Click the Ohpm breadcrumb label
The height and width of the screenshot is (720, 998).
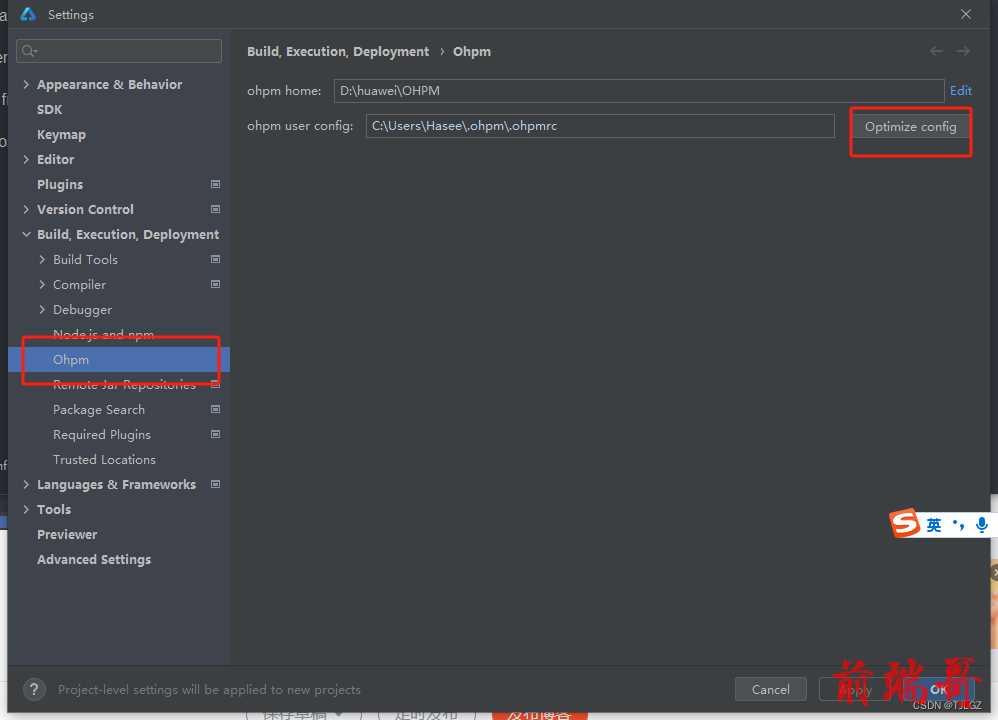click(472, 52)
